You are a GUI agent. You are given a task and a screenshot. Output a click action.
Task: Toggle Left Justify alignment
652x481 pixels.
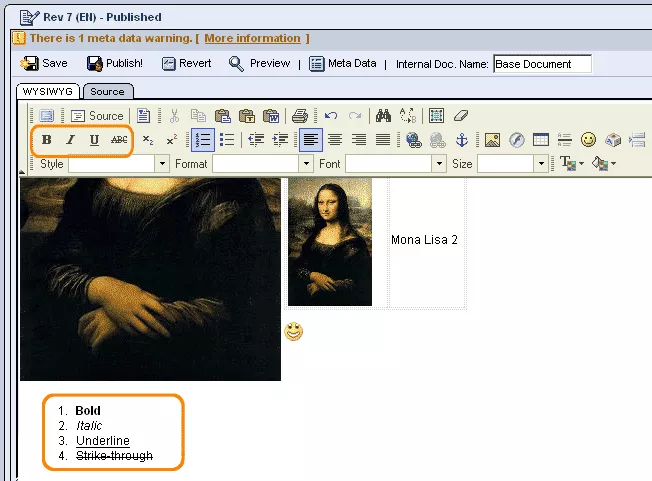(x=311, y=140)
